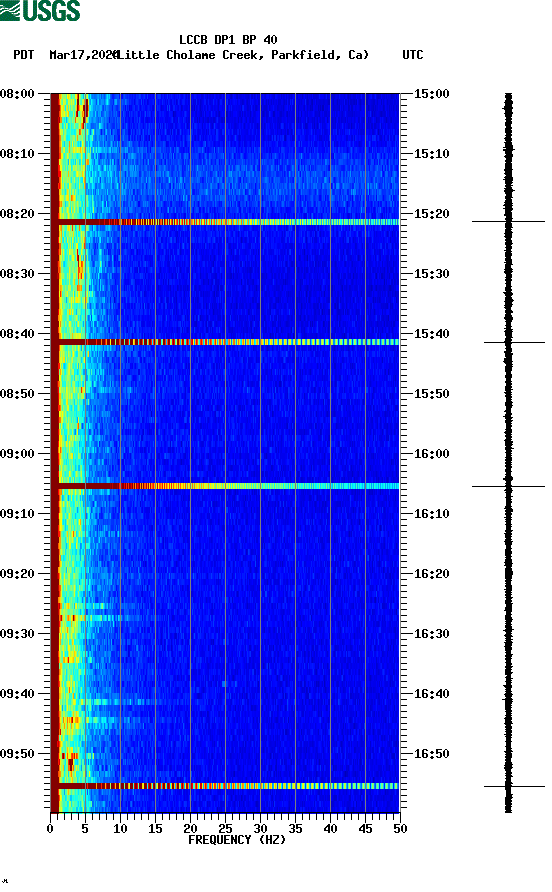552x892 pixels.
Task: Click the '0' frequency axis tick label
Action: pos(50,829)
